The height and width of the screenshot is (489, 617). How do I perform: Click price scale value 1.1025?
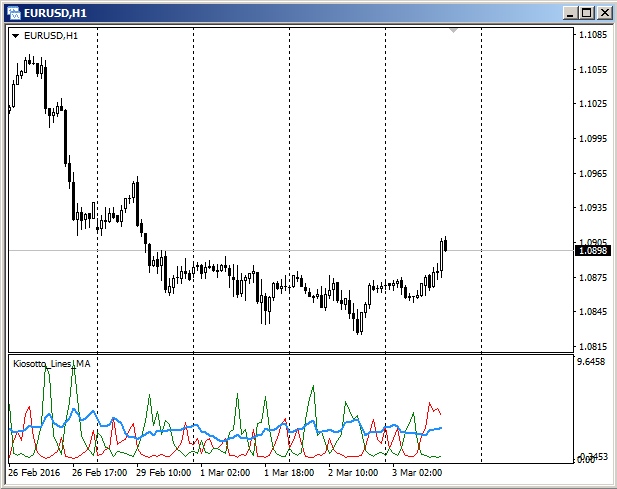pyautogui.click(x=593, y=104)
